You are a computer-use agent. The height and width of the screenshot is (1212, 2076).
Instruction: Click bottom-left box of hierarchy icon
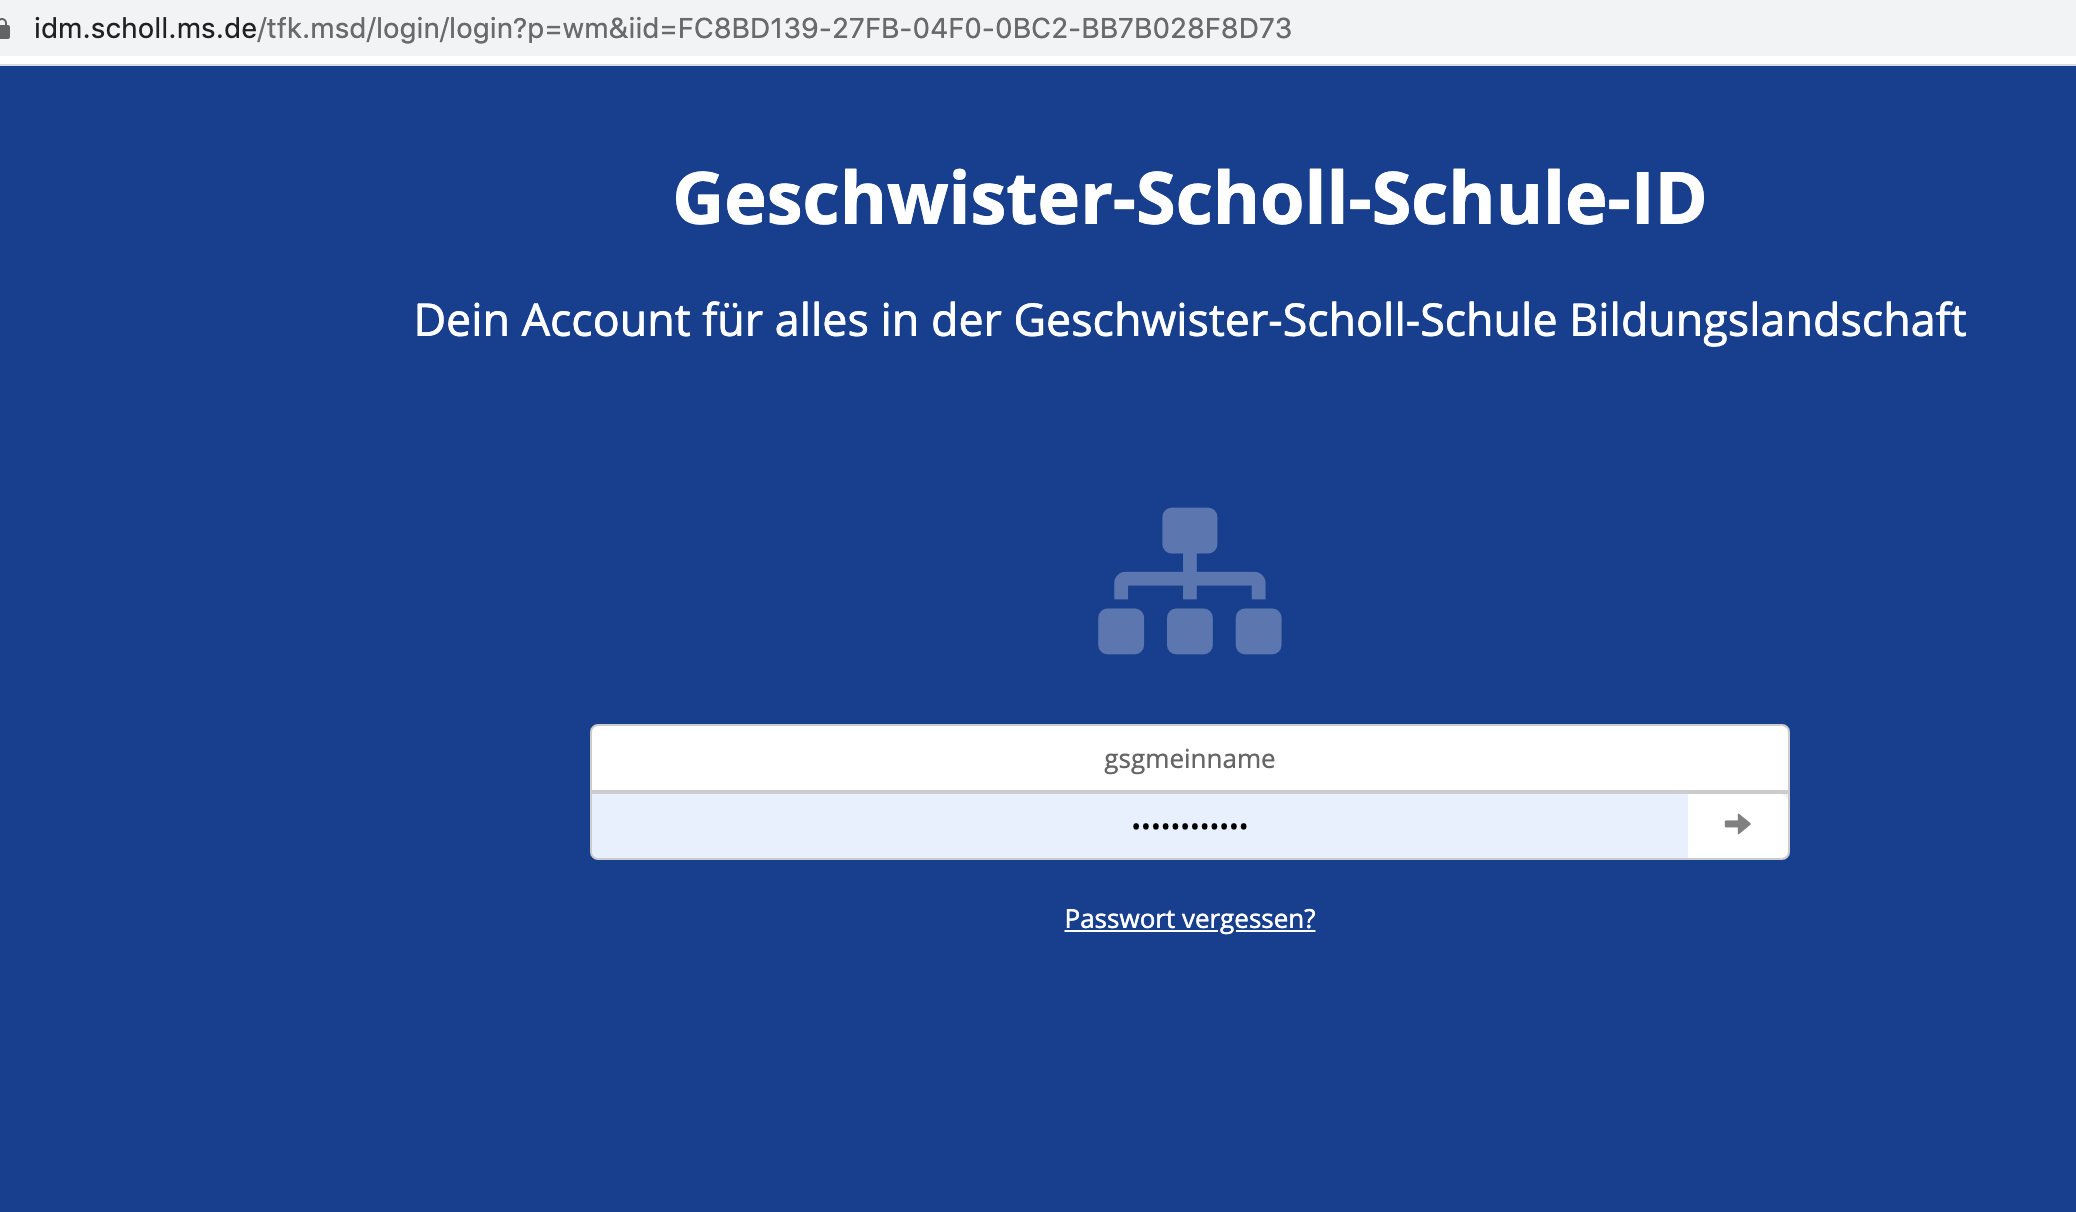click(x=1120, y=631)
